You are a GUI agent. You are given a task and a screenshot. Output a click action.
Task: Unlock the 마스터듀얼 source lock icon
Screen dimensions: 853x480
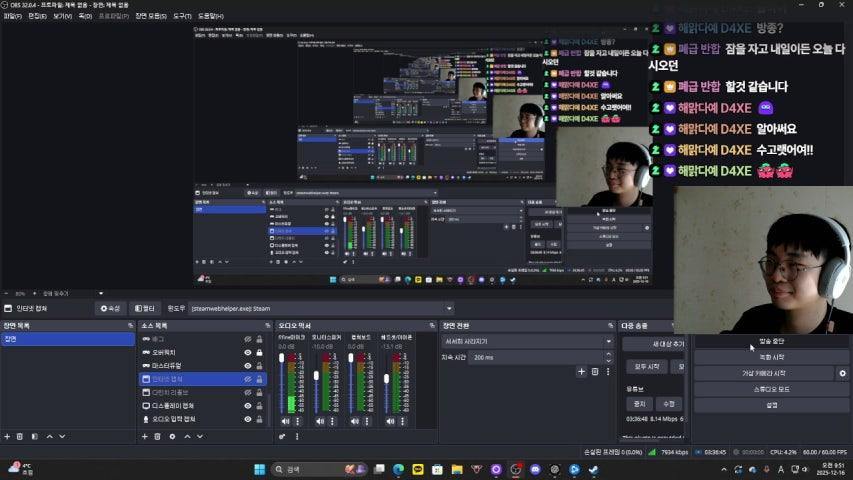(x=261, y=366)
